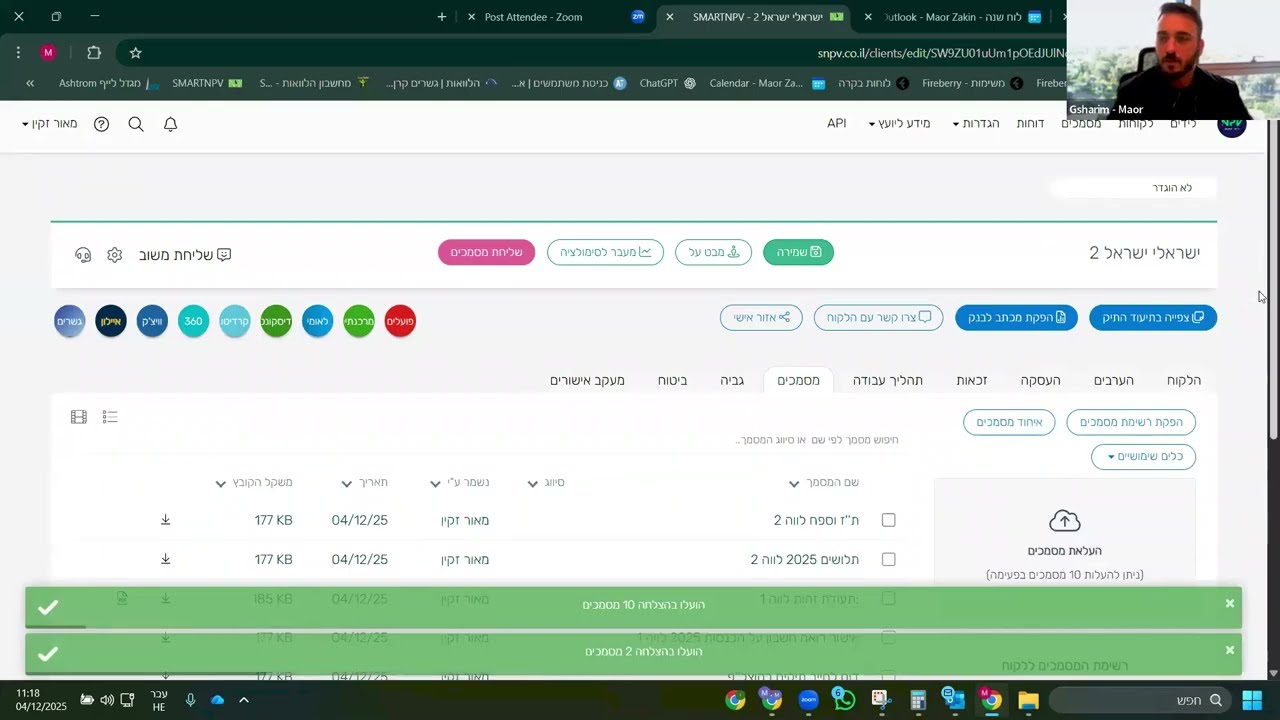The image size is (1280, 720).
Task: Sort by the שם המסמך column arrow
Action: point(794,484)
